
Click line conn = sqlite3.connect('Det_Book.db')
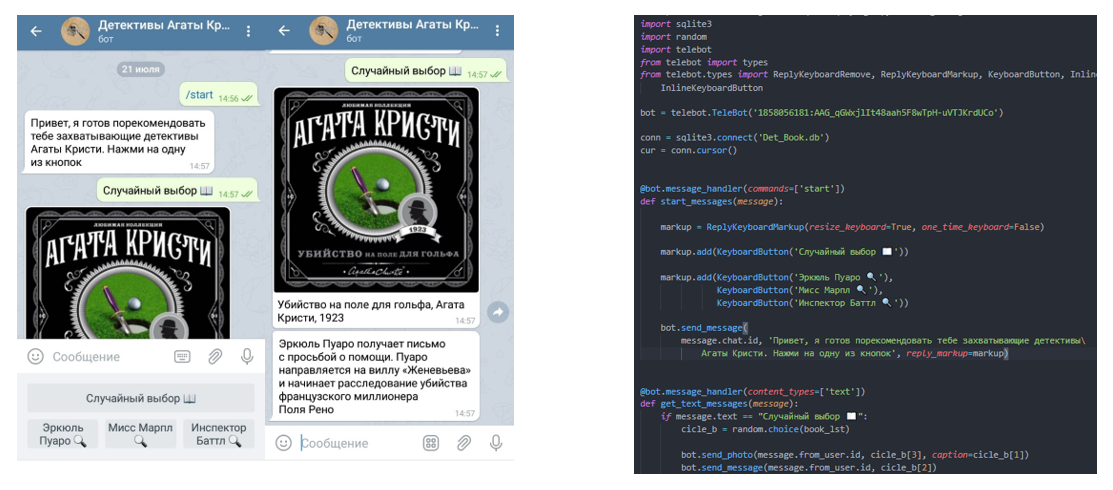coord(735,137)
